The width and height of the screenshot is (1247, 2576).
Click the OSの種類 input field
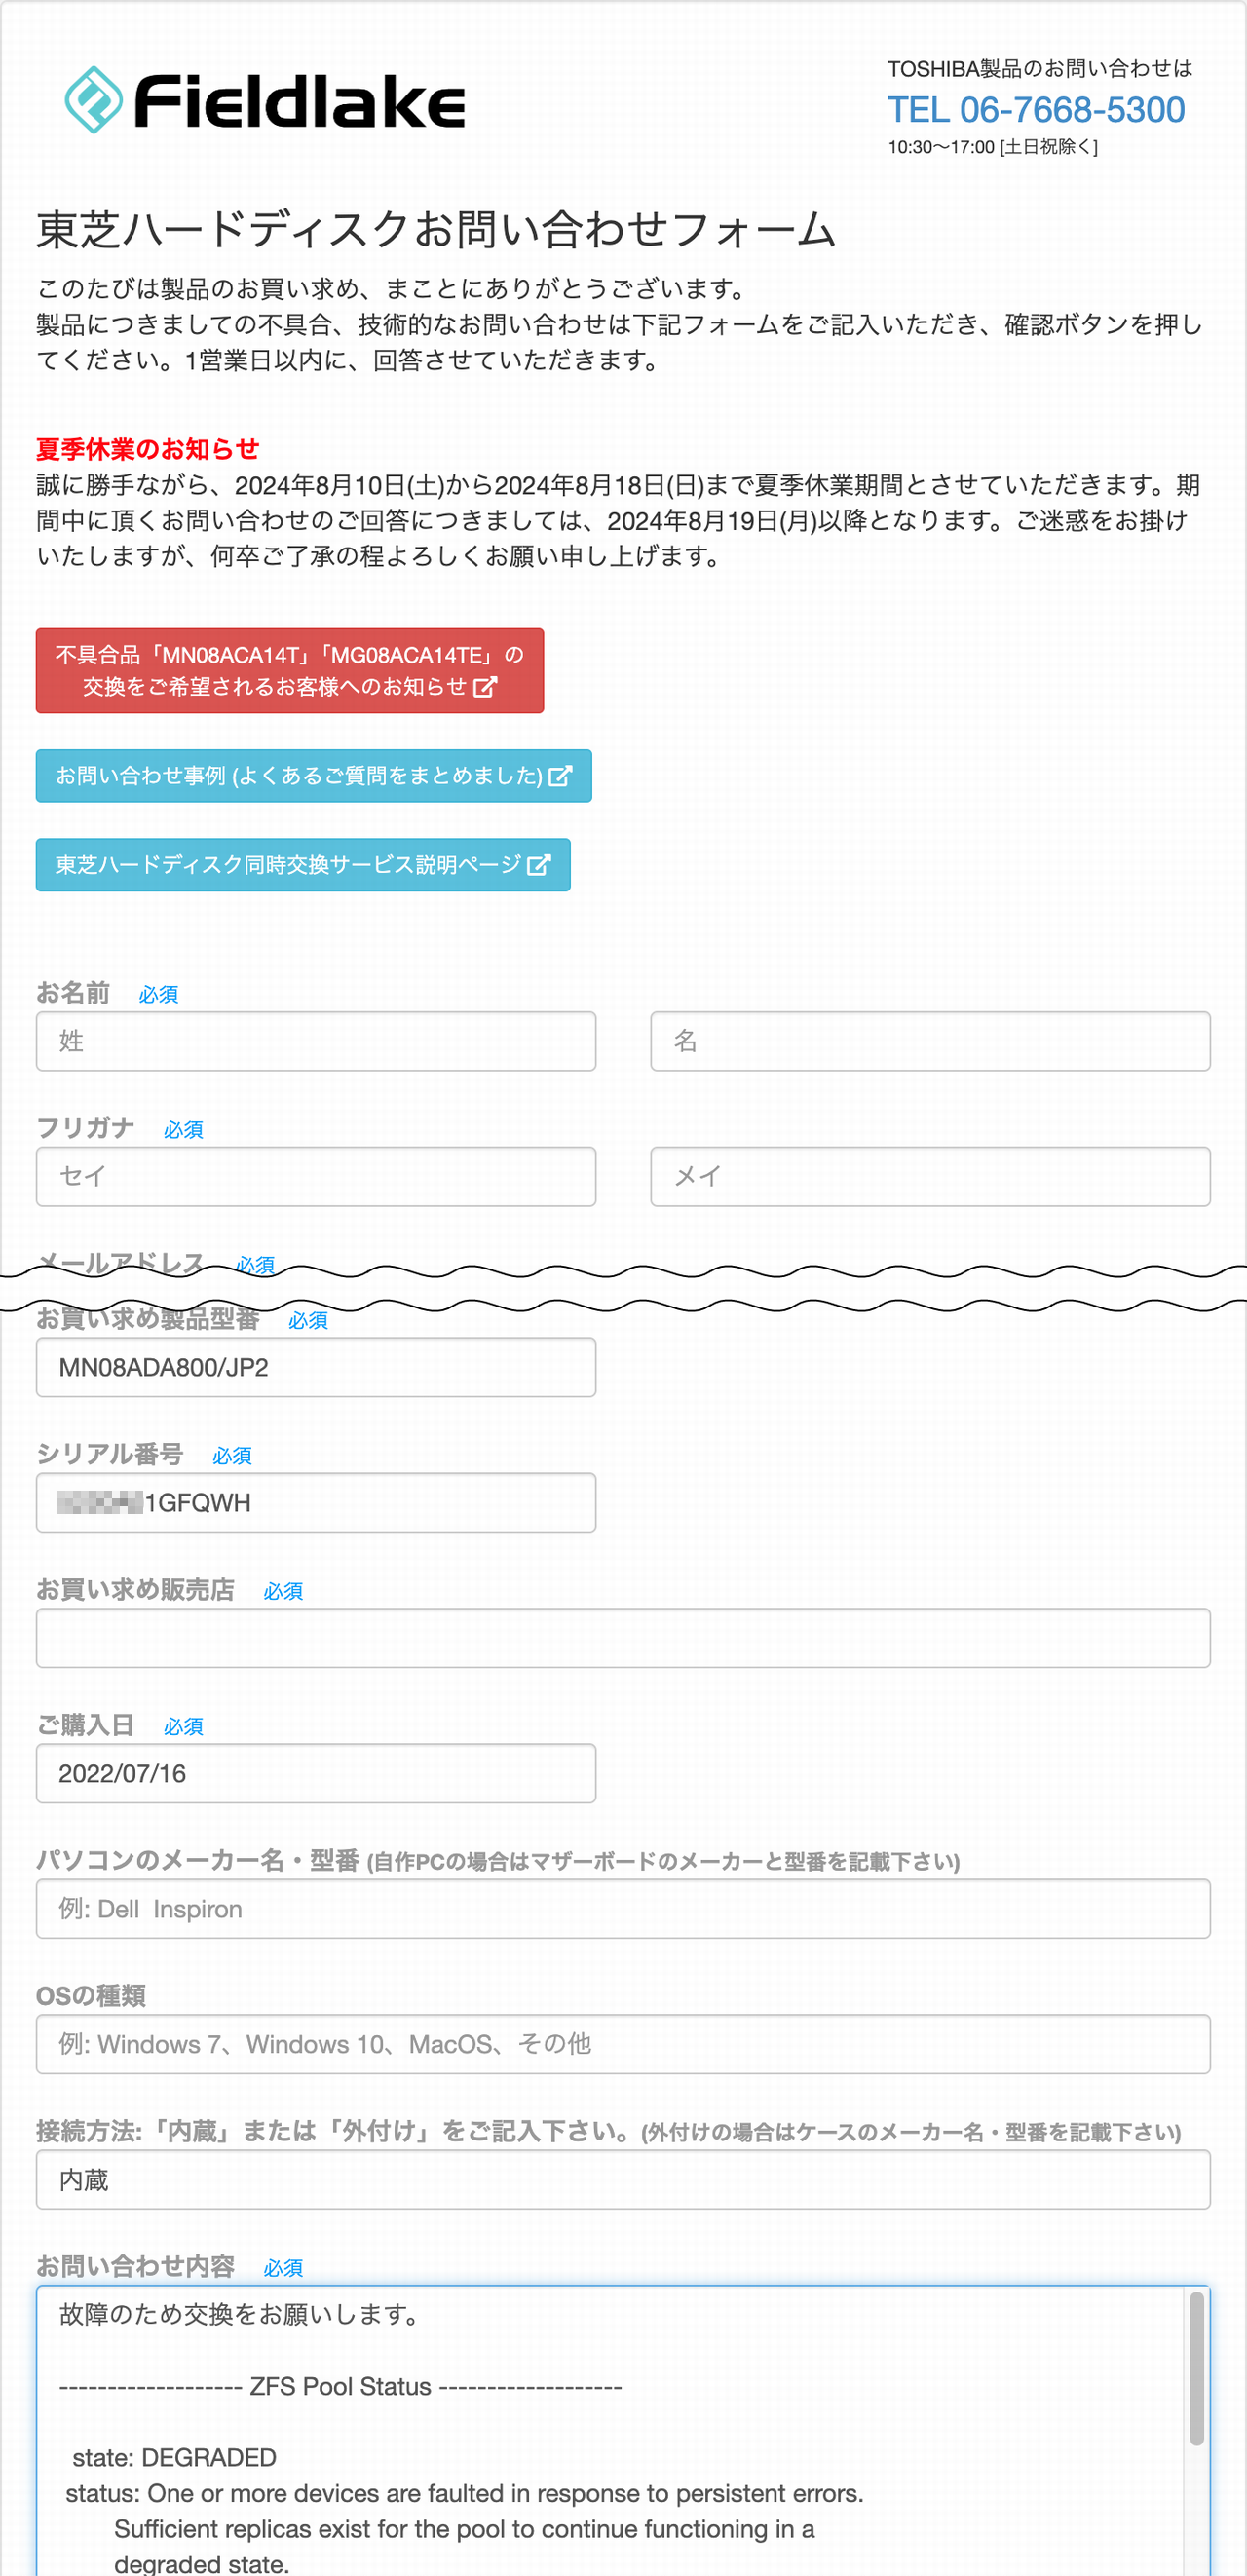pyautogui.click(x=623, y=2044)
